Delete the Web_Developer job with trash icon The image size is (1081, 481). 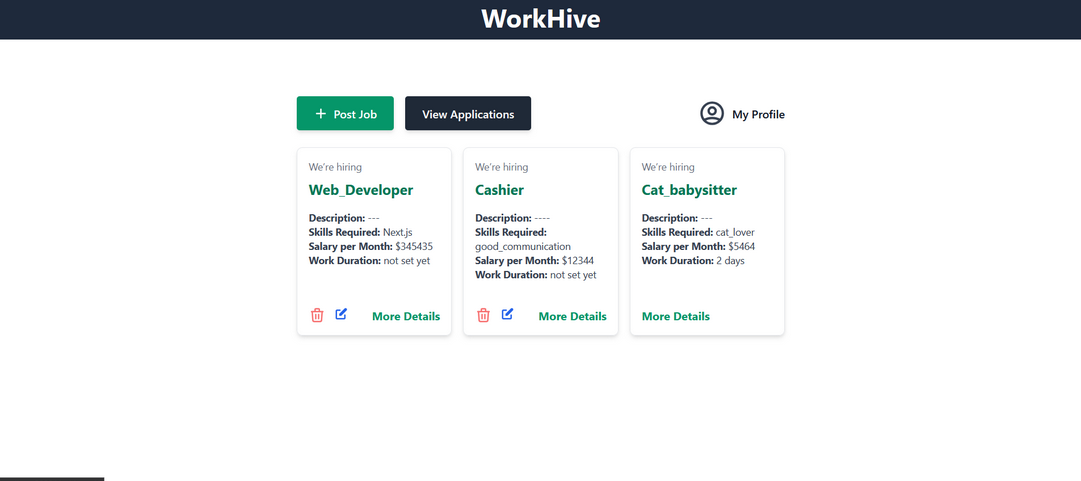(317, 316)
